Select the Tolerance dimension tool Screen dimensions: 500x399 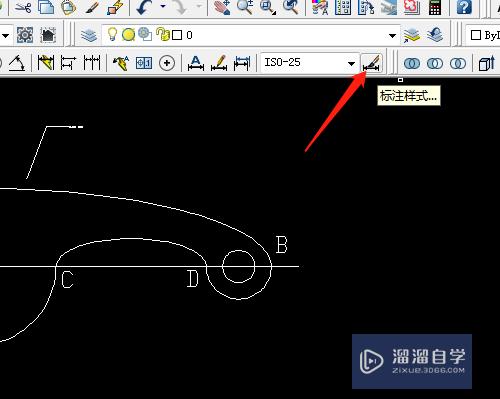click(144, 63)
